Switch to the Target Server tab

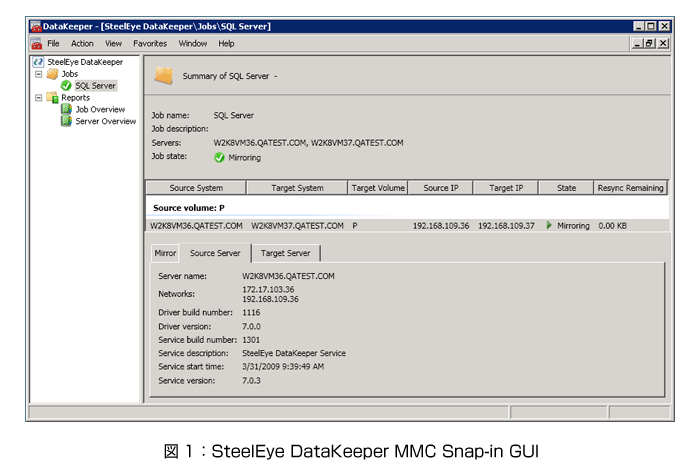coord(286,254)
